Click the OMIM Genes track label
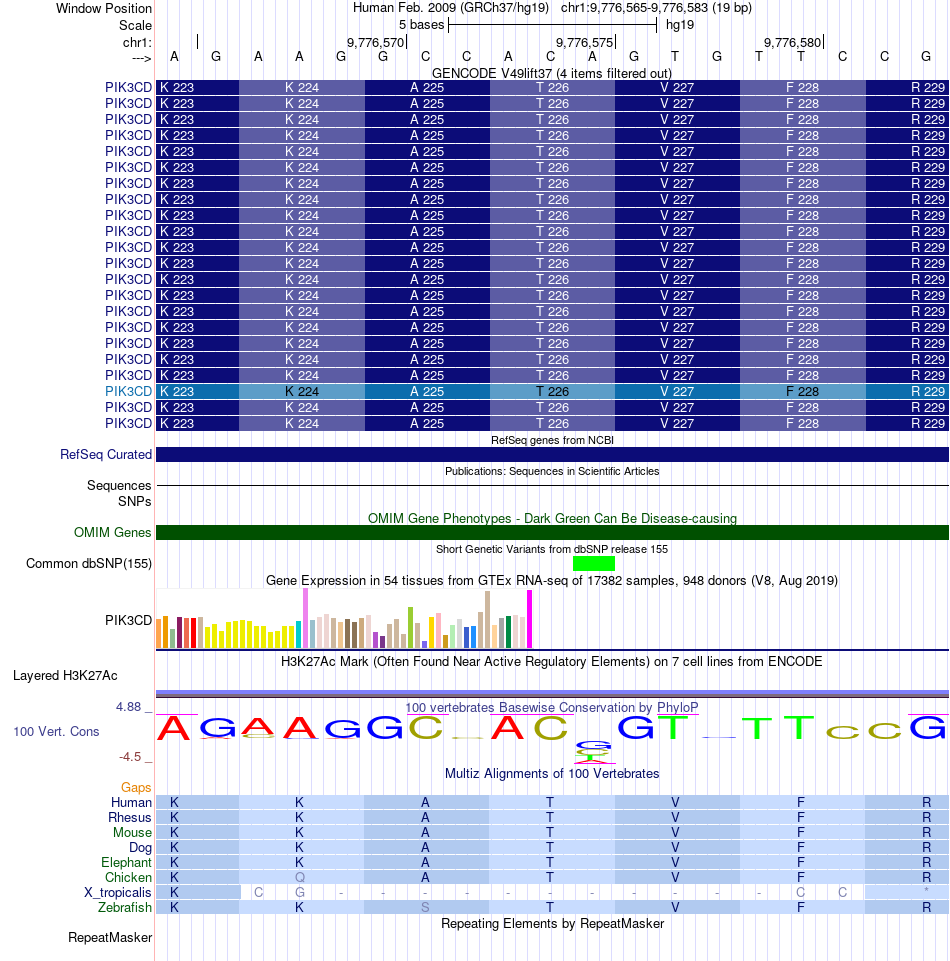Viewport: 950px width, 961px height. click(112, 533)
